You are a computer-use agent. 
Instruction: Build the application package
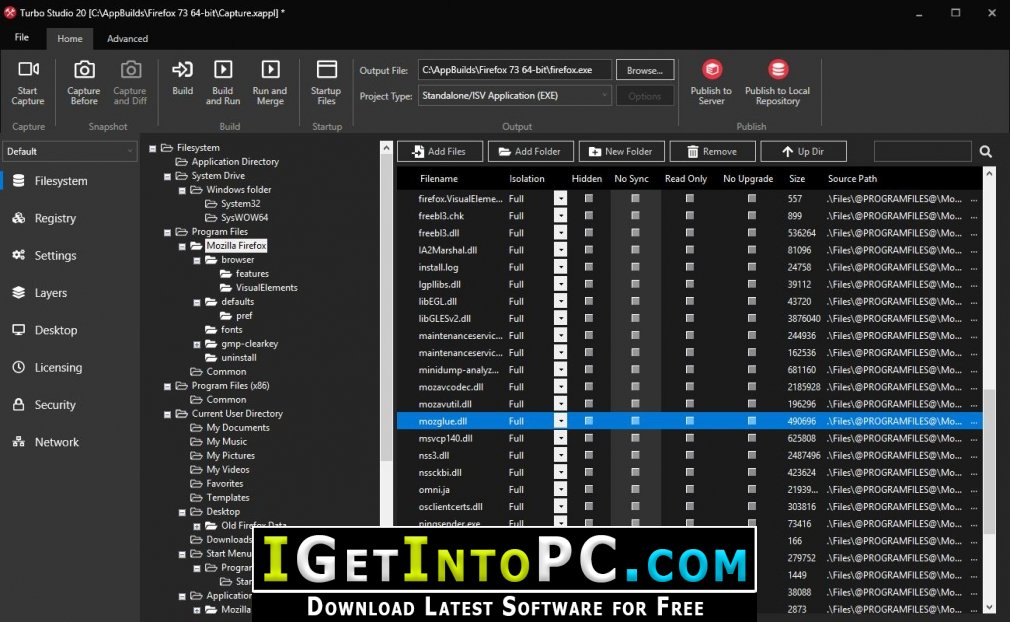pos(182,77)
